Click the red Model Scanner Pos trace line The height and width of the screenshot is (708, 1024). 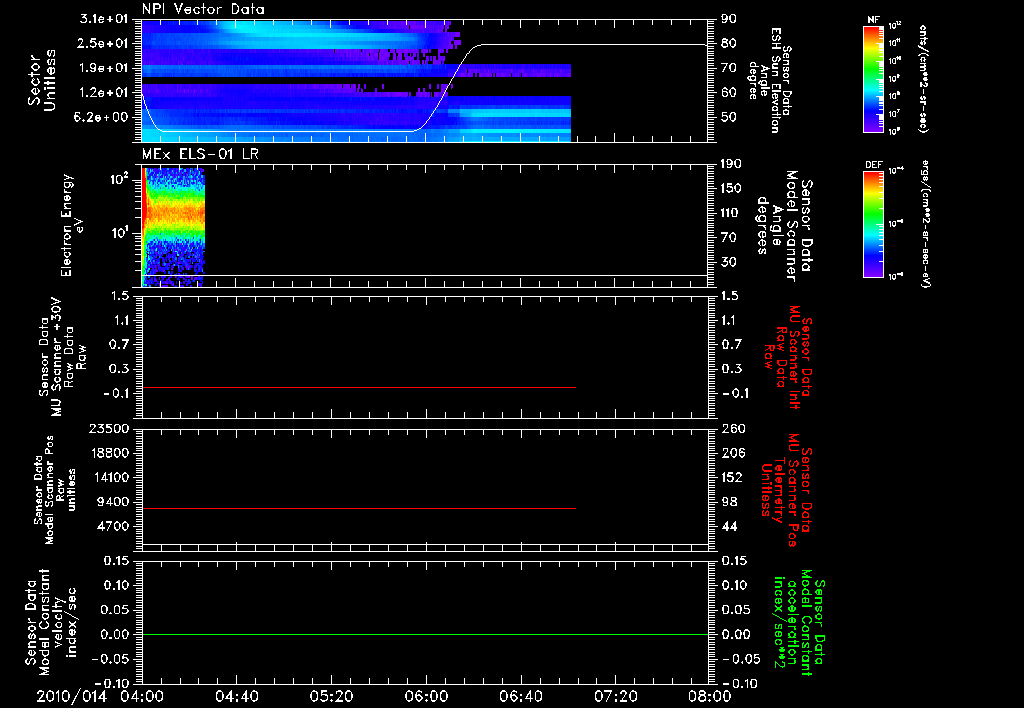pos(359,508)
